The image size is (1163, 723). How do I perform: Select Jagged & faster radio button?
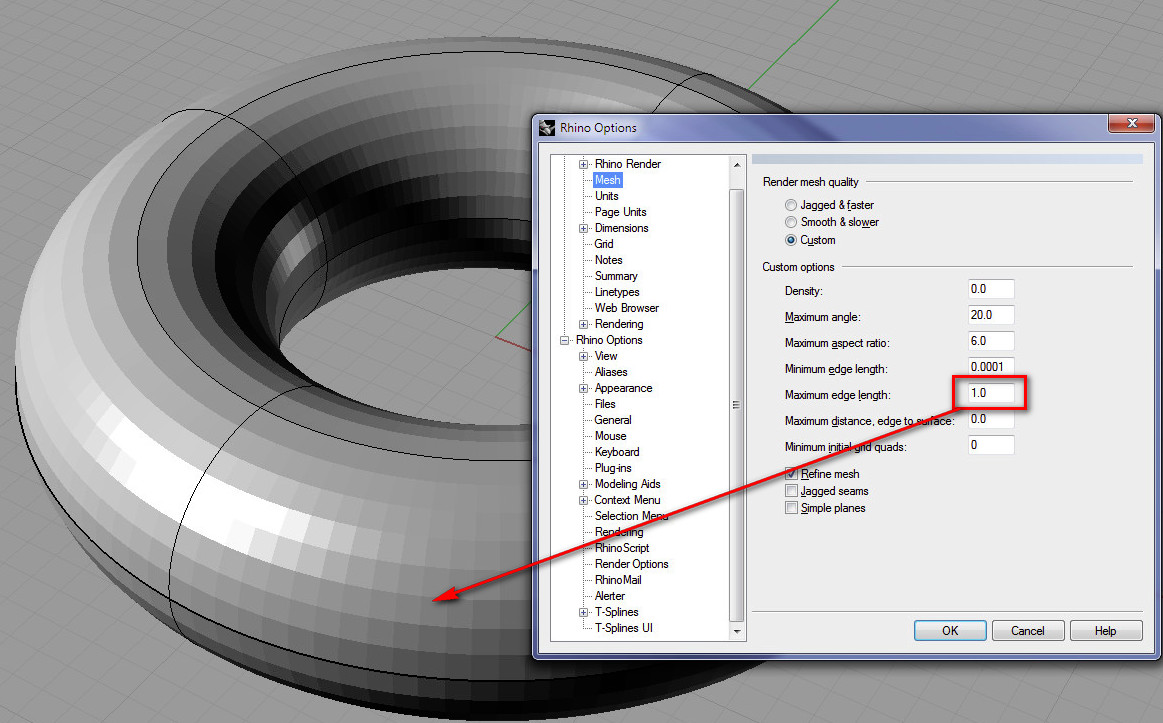791,205
